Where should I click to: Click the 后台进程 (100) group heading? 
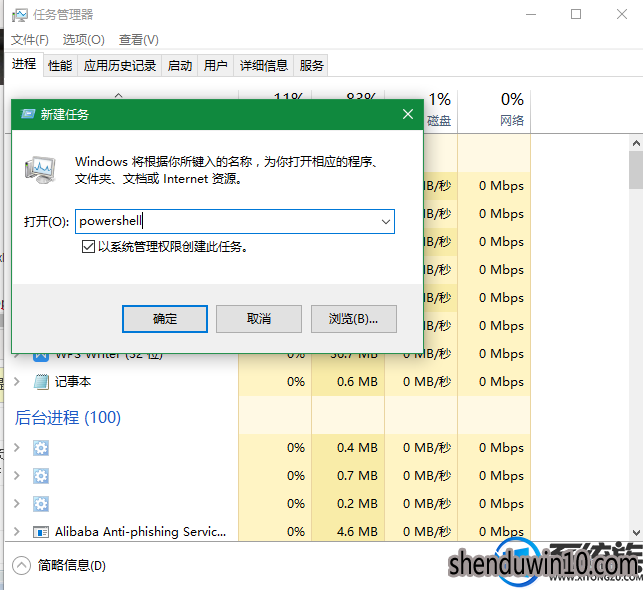pyautogui.click(x=68, y=417)
